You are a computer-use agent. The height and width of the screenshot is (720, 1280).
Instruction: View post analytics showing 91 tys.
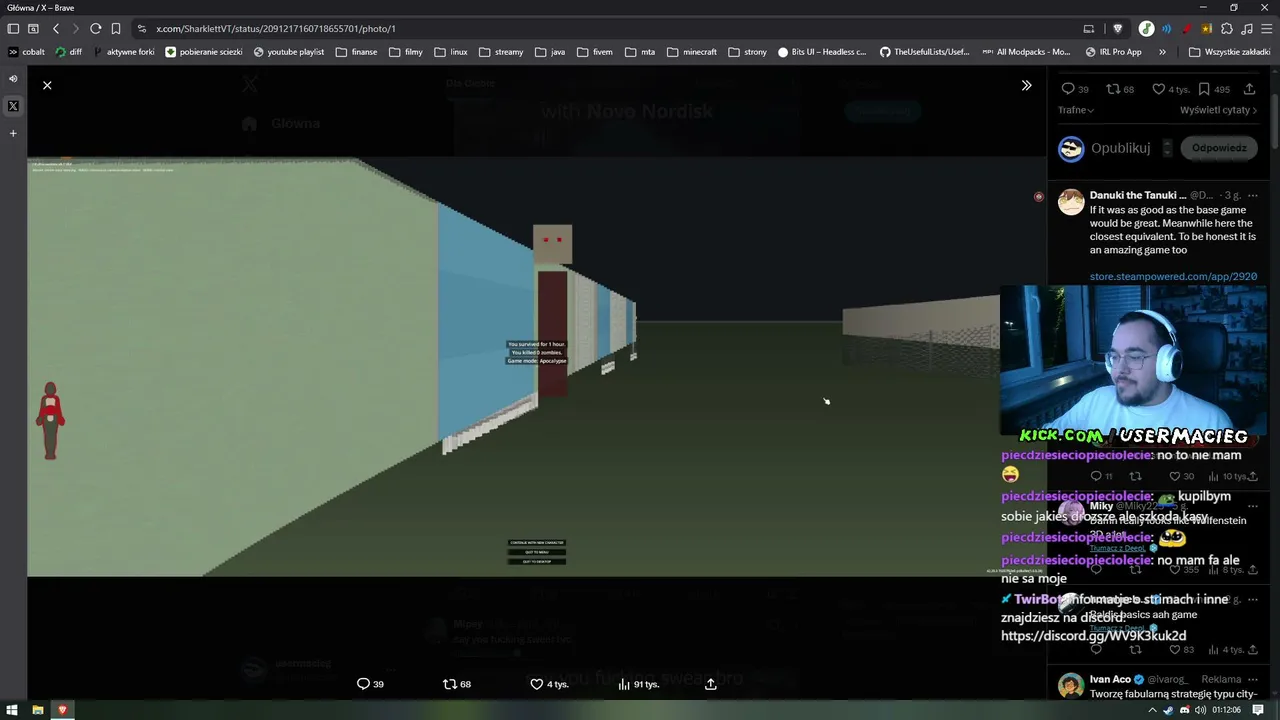point(638,684)
